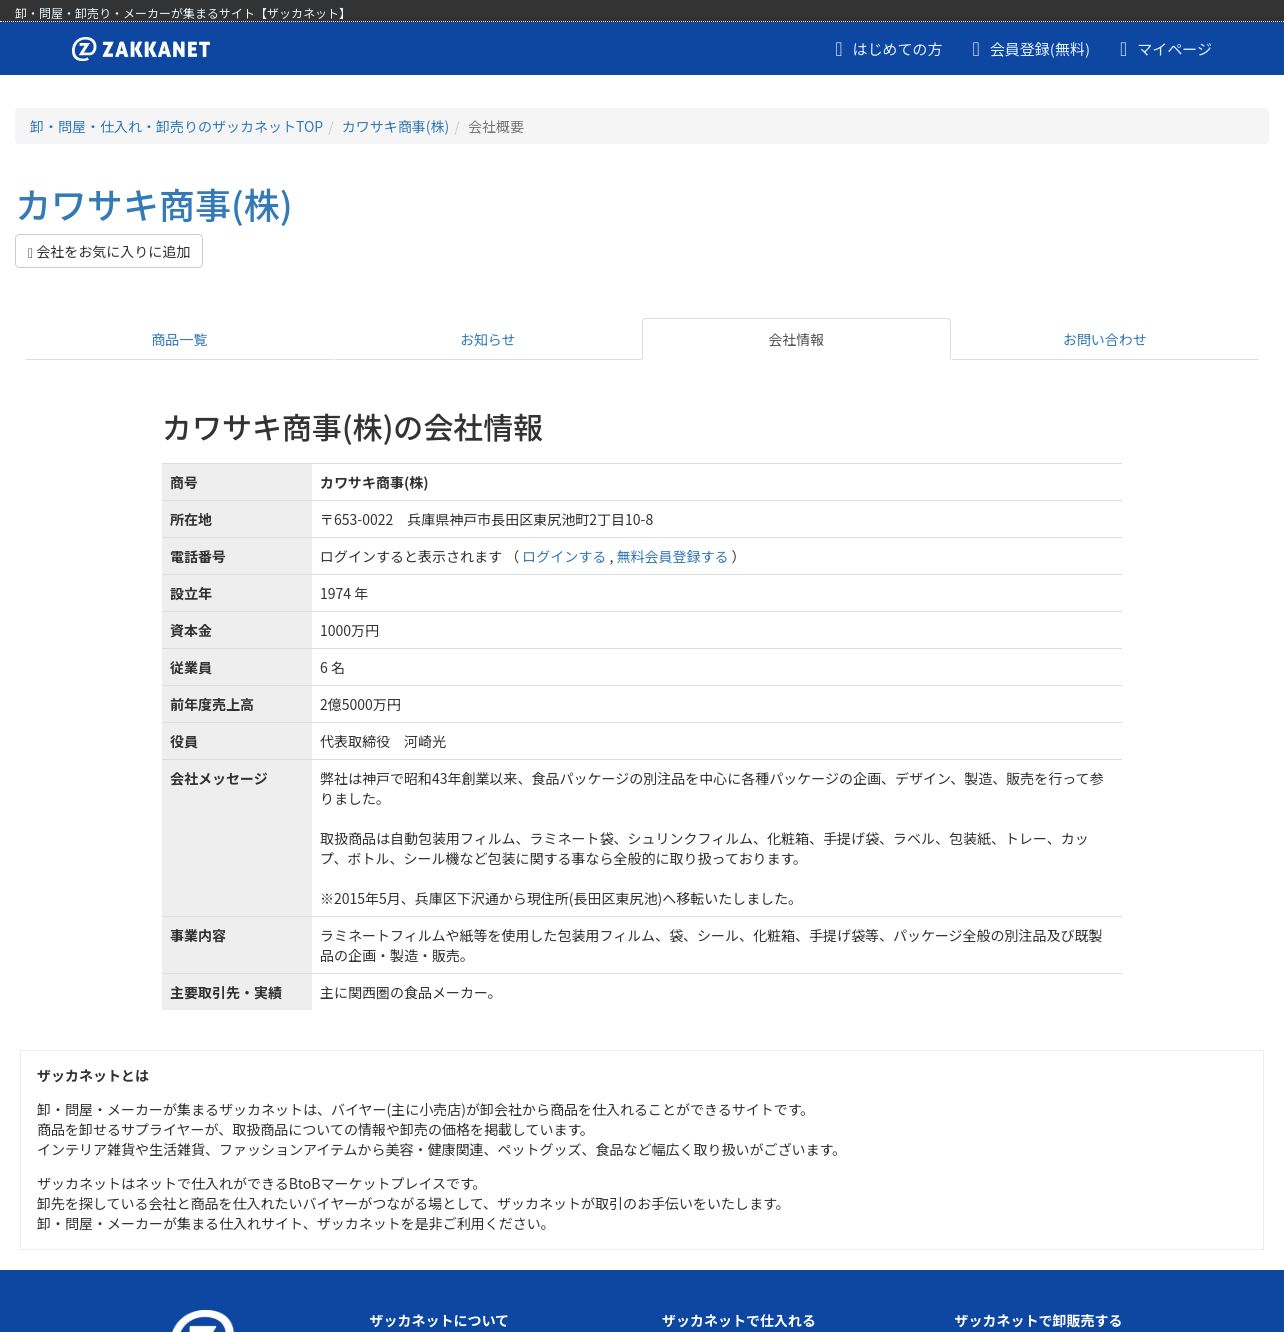This screenshot has width=1284, height=1332.
Task: Open breadcrumb link カワサキ商事(株)
Action: [395, 127]
